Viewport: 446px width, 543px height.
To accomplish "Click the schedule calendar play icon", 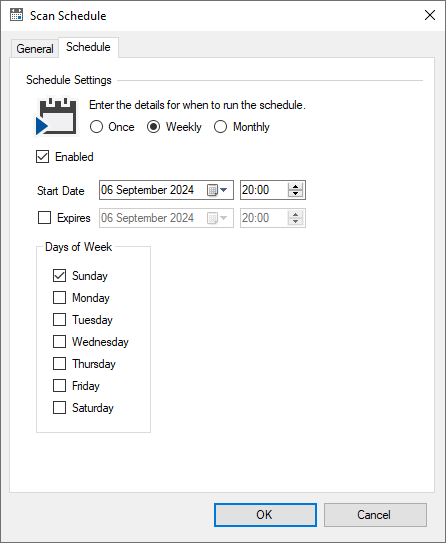I will [x=56, y=117].
